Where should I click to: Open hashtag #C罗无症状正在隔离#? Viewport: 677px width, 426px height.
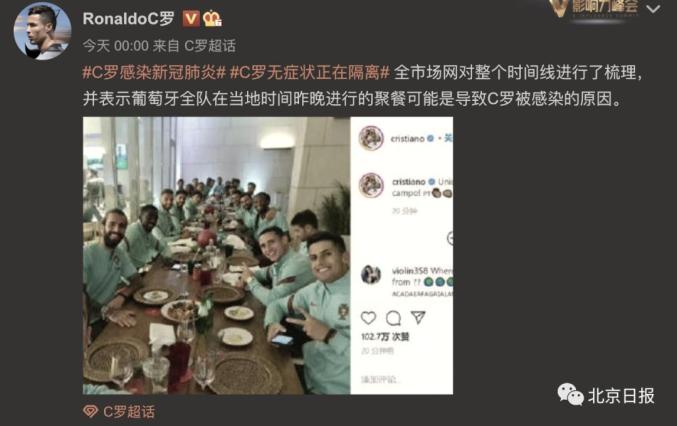tap(310, 73)
